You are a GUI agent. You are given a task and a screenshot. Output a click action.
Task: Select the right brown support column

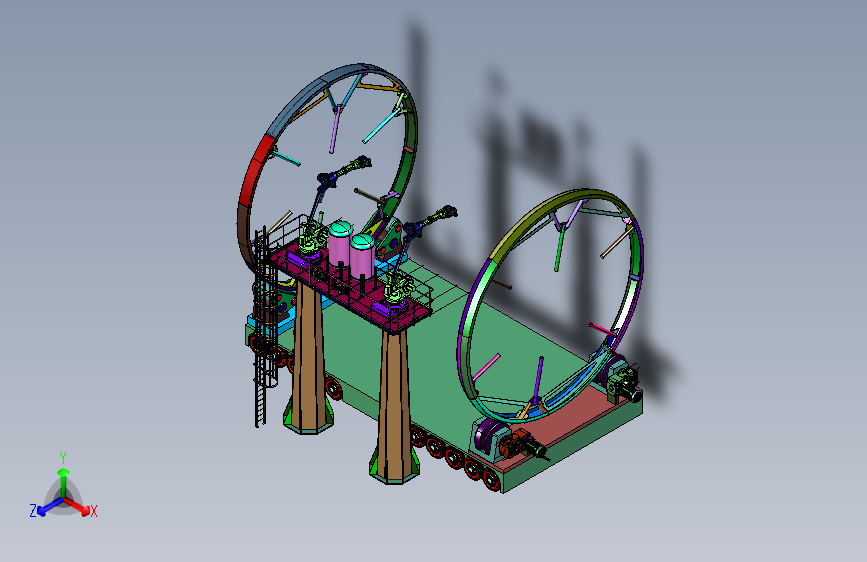coord(393,407)
